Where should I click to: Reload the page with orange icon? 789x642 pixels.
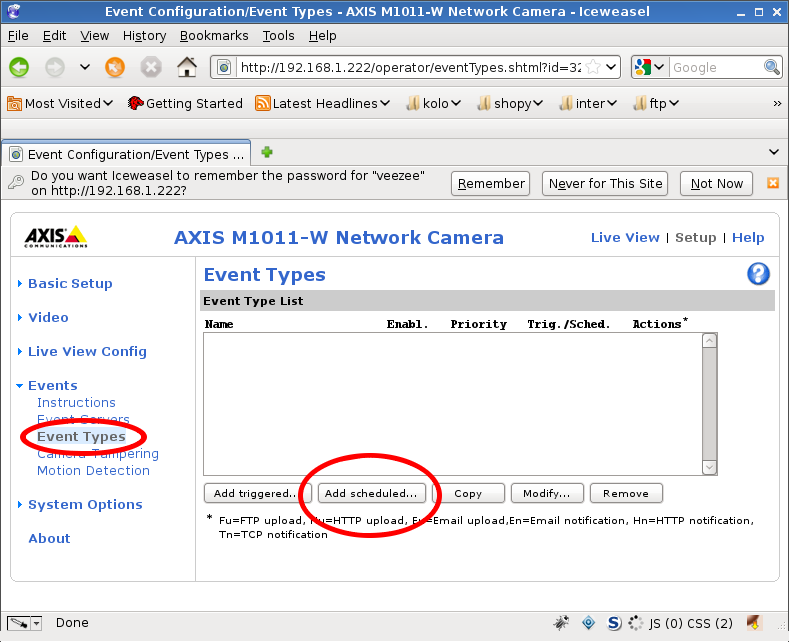pyautogui.click(x=115, y=67)
